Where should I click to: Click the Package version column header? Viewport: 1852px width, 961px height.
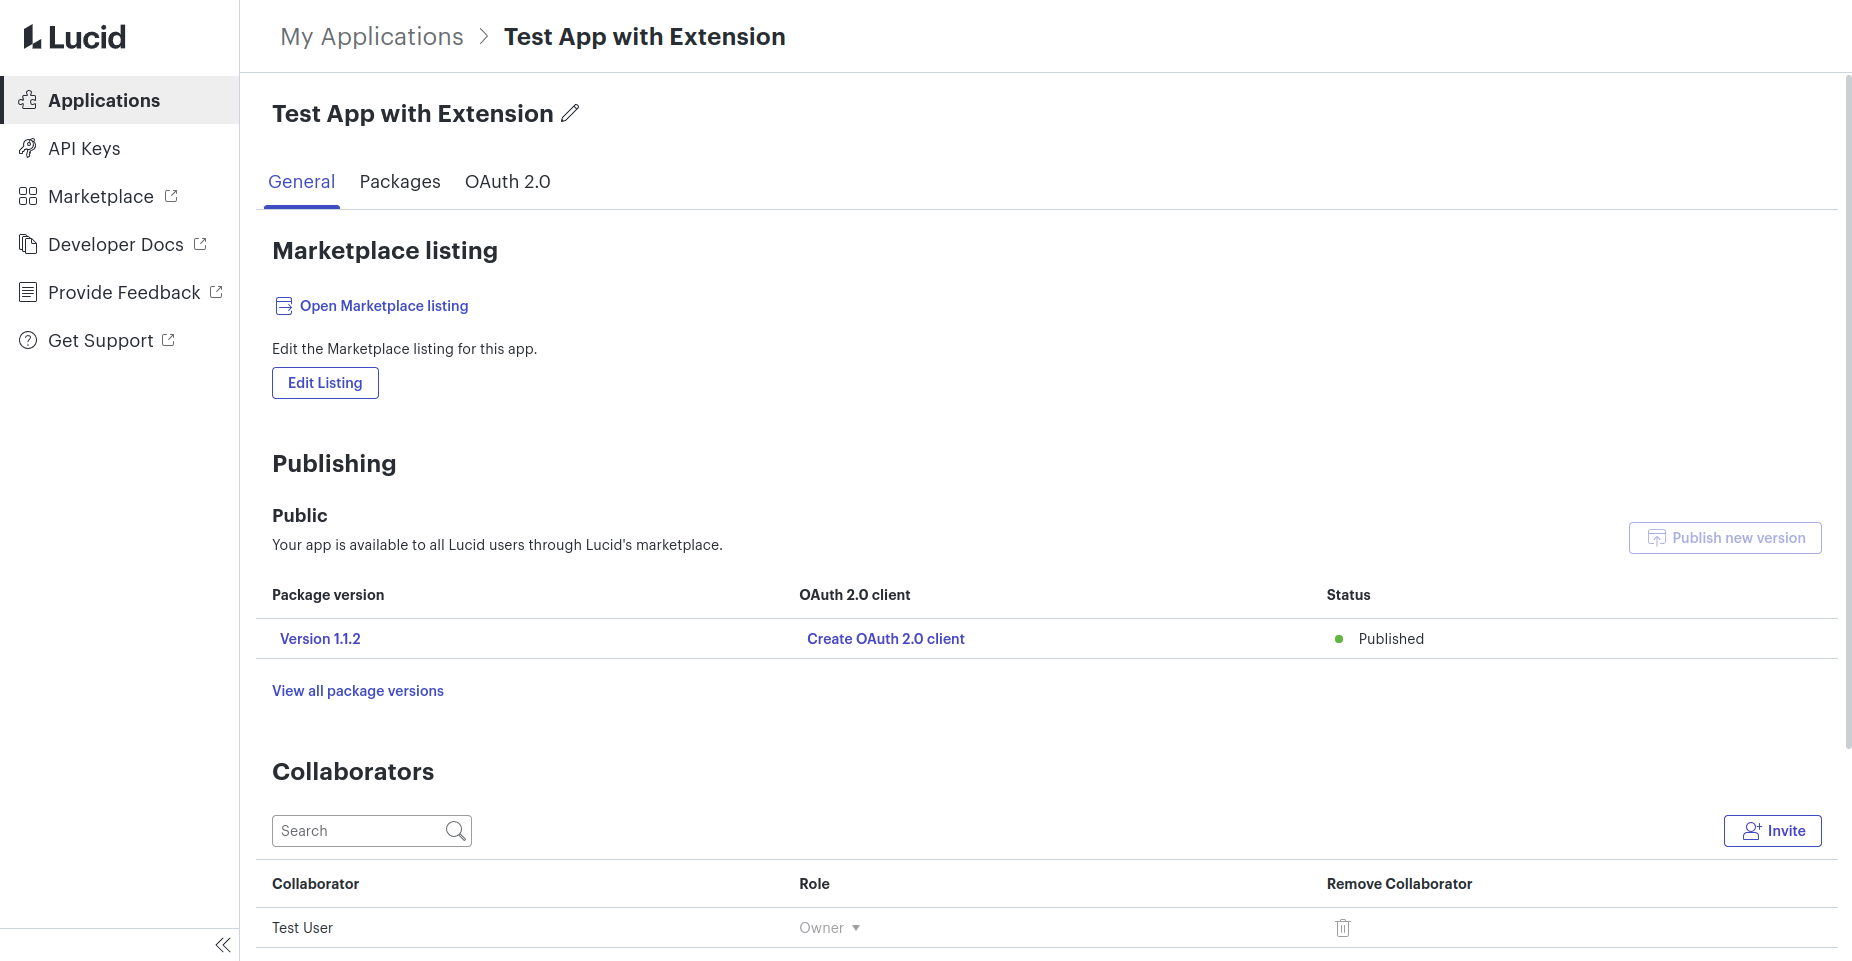coord(328,595)
